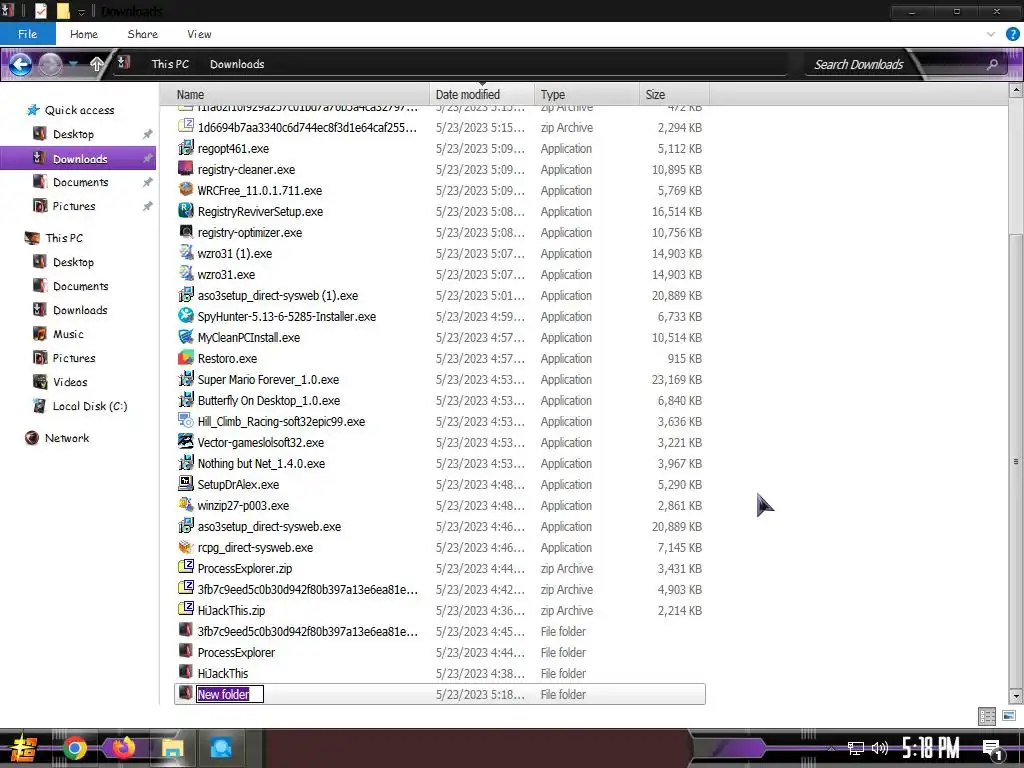Image resolution: width=1024 pixels, height=768 pixels.
Task: Sort by Date modified column
Action: (x=482, y=94)
